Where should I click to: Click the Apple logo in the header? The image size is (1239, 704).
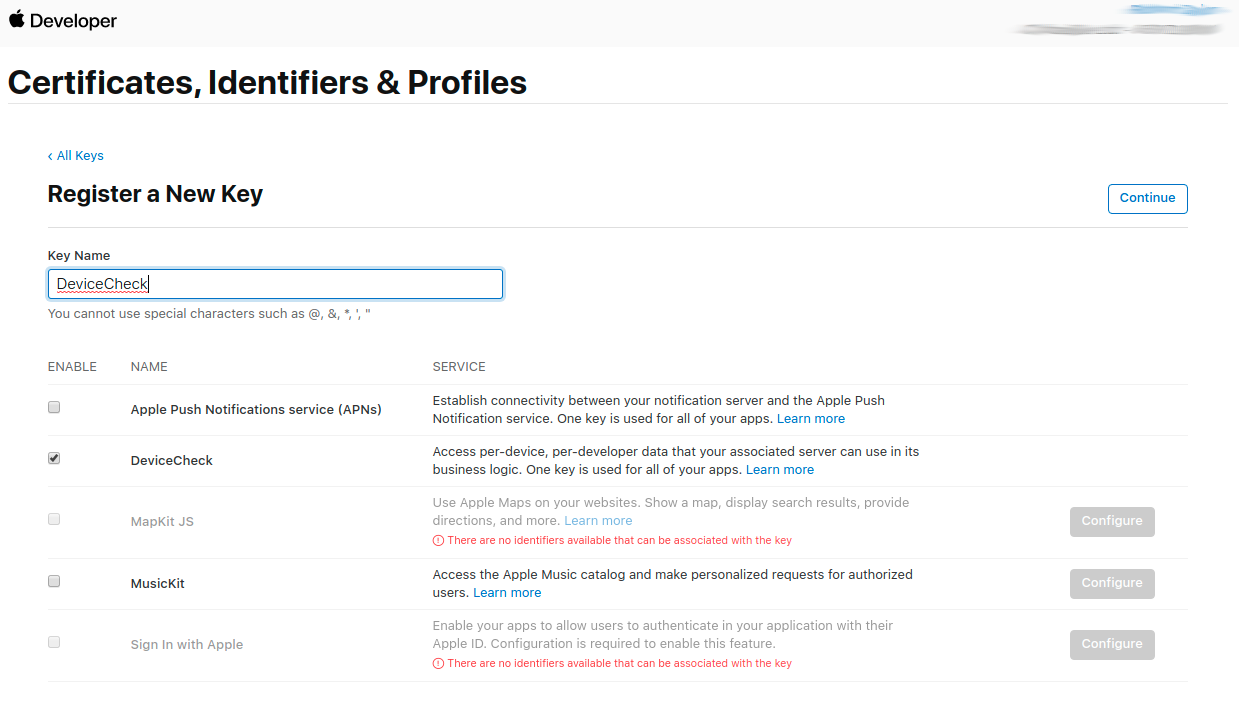17,20
